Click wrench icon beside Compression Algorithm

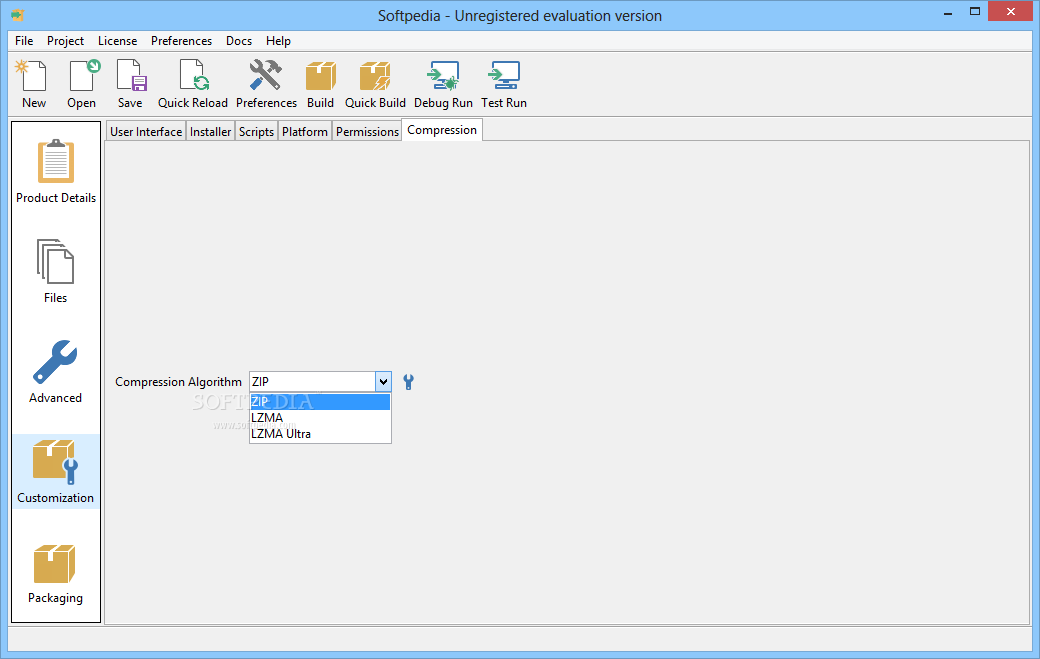(409, 382)
